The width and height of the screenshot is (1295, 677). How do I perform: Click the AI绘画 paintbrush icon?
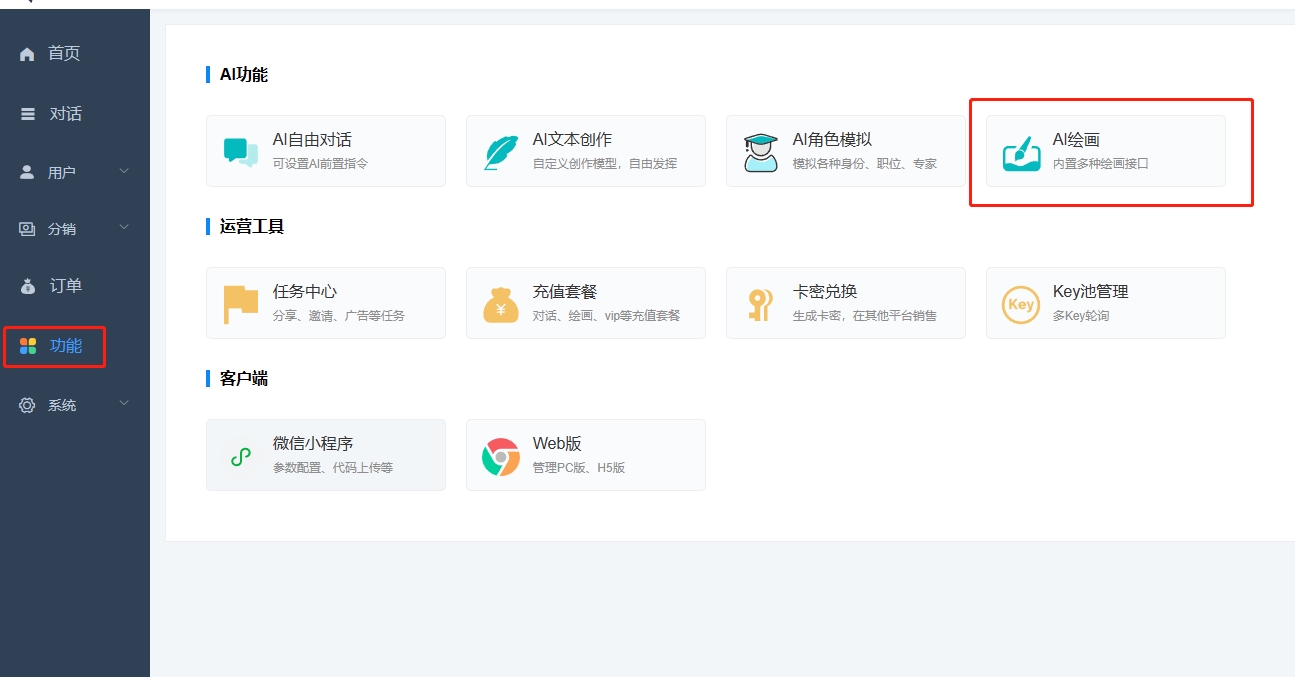(x=1020, y=153)
